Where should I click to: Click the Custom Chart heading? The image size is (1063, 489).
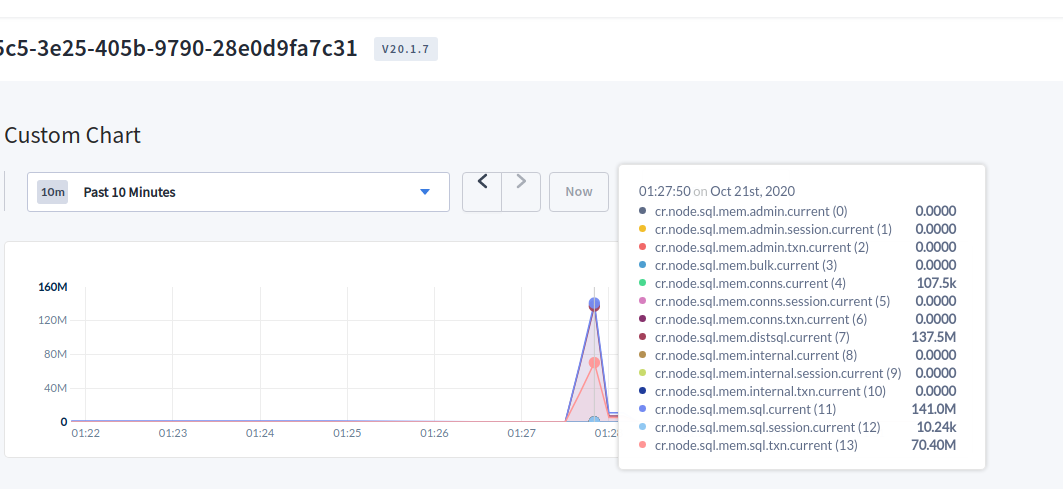pos(73,135)
